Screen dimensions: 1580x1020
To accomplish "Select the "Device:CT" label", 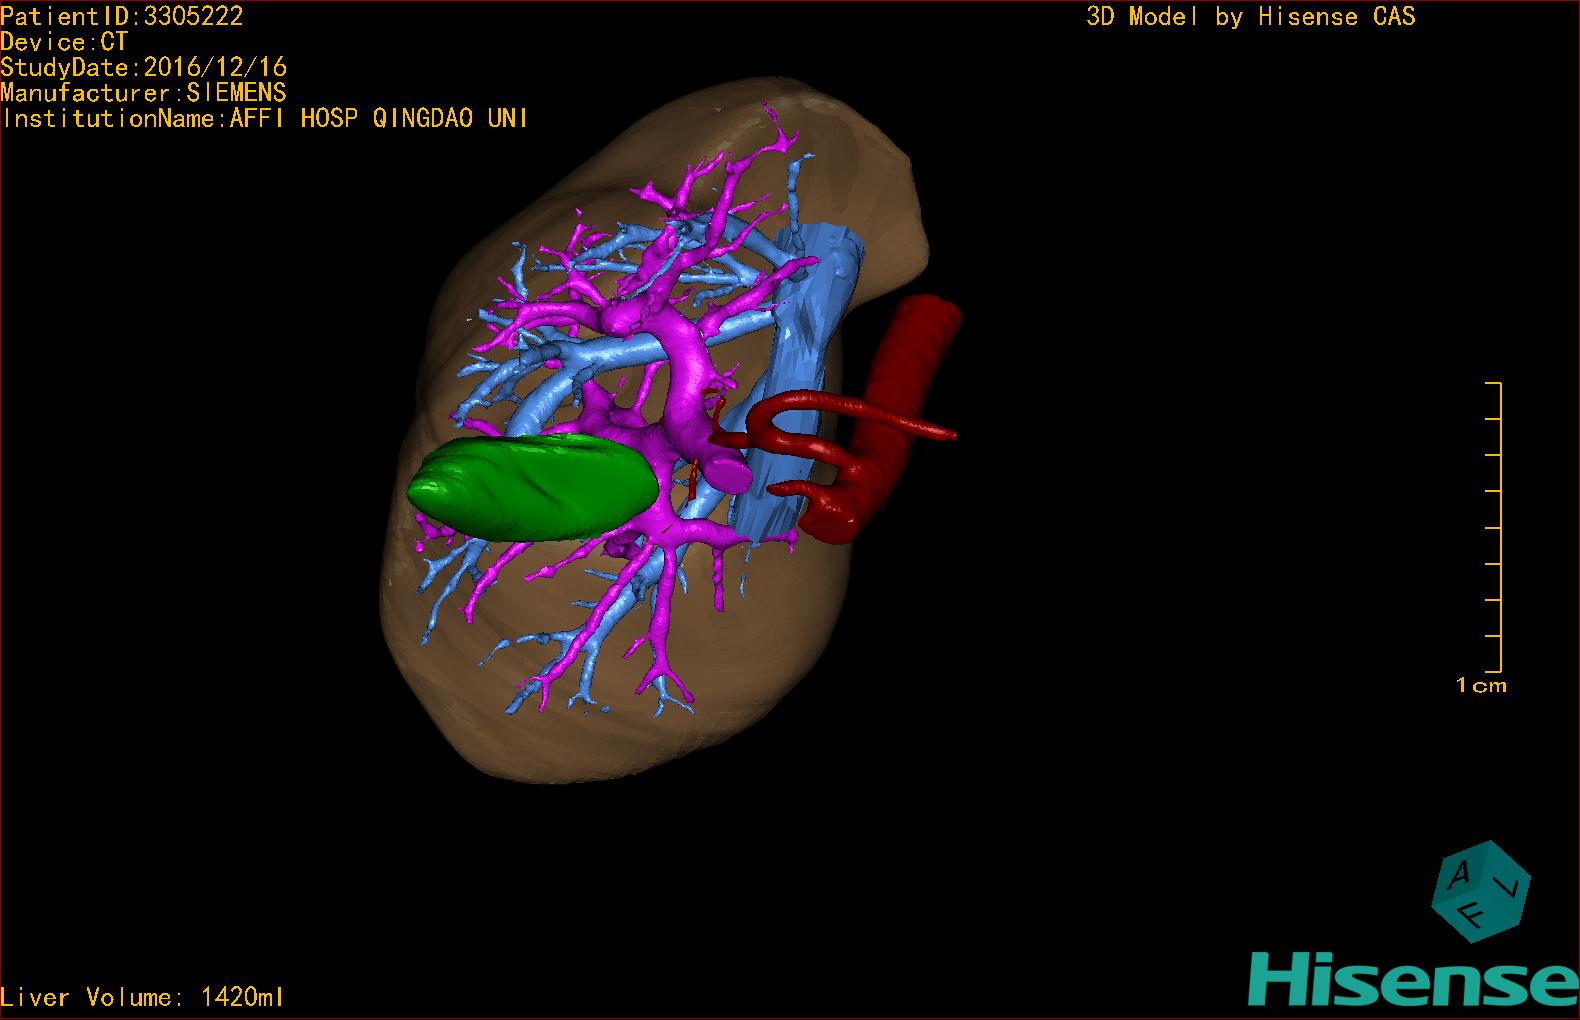I will pyautogui.click(x=64, y=42).
